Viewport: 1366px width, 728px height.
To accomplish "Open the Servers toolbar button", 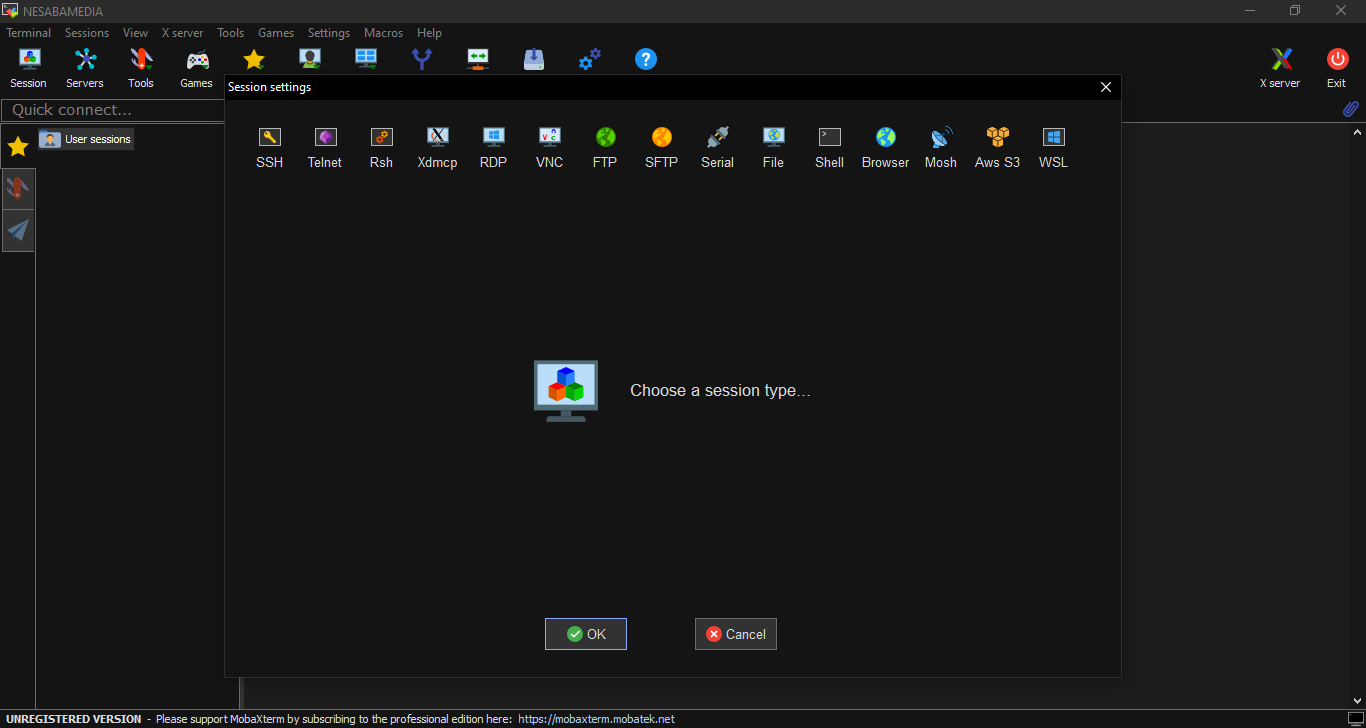I will click(x=85, y=68).
